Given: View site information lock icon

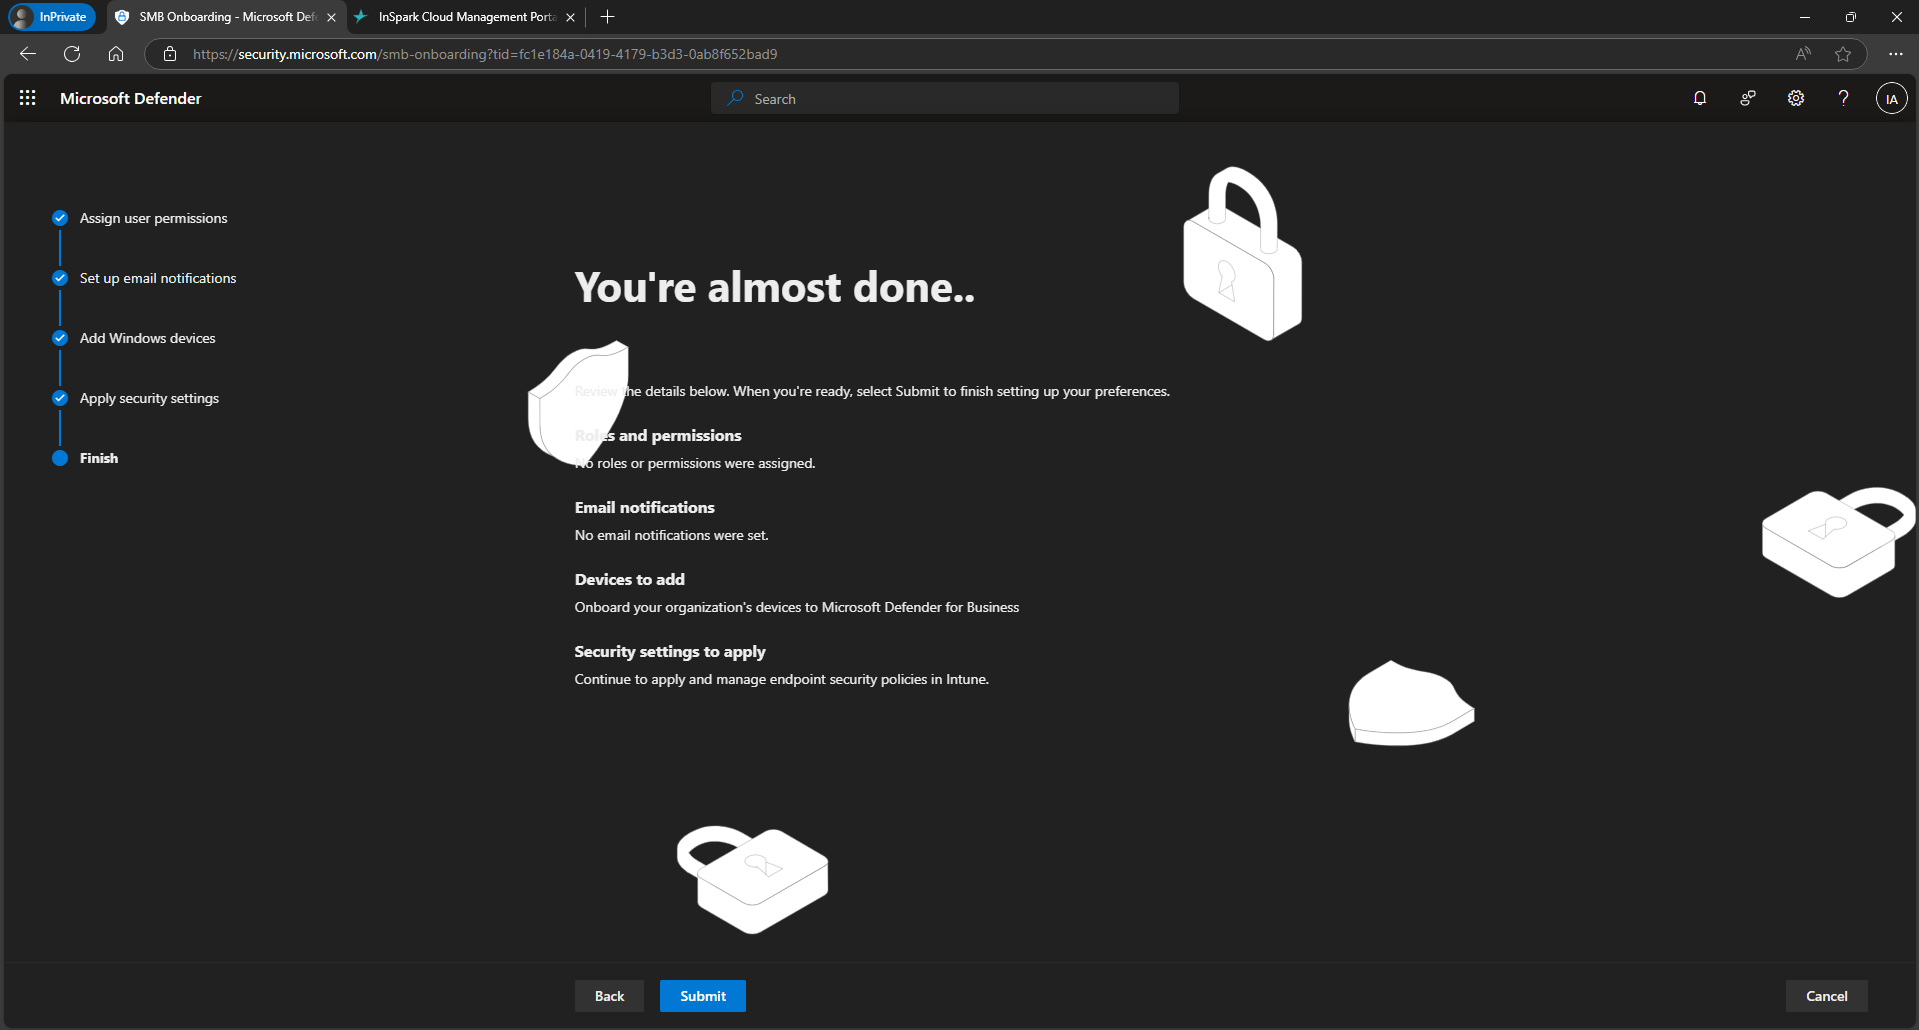Looking at the screenshot, I should (x=170, y=54).
